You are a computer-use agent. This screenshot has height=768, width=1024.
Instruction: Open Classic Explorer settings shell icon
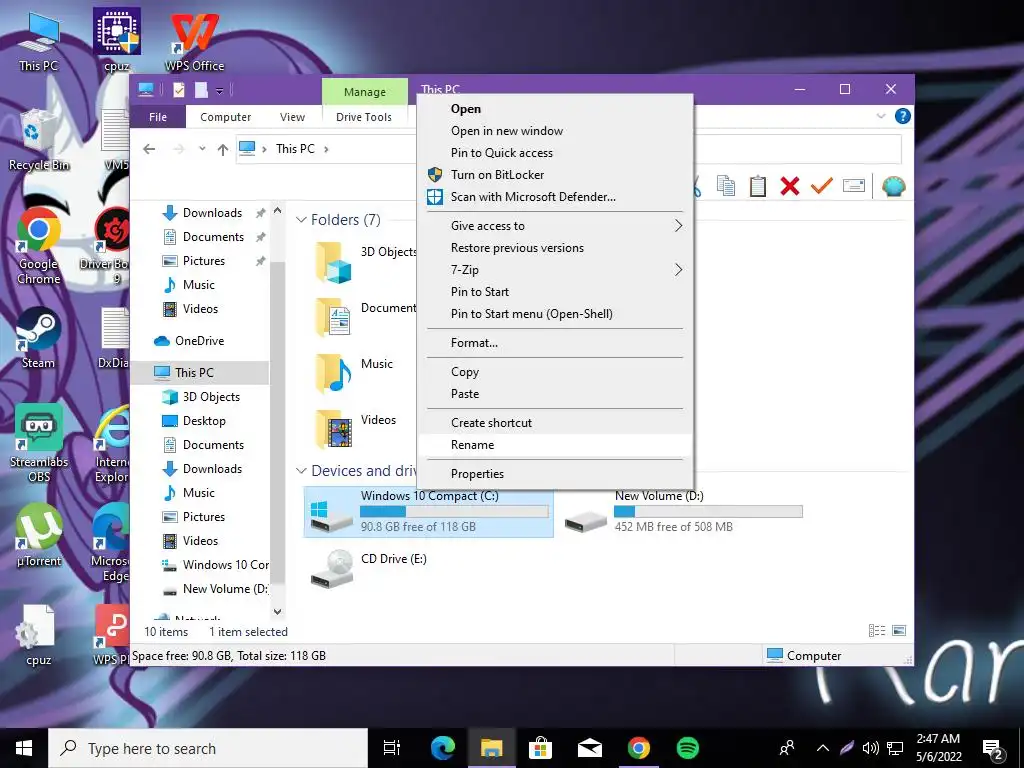(x=893, y=186)
